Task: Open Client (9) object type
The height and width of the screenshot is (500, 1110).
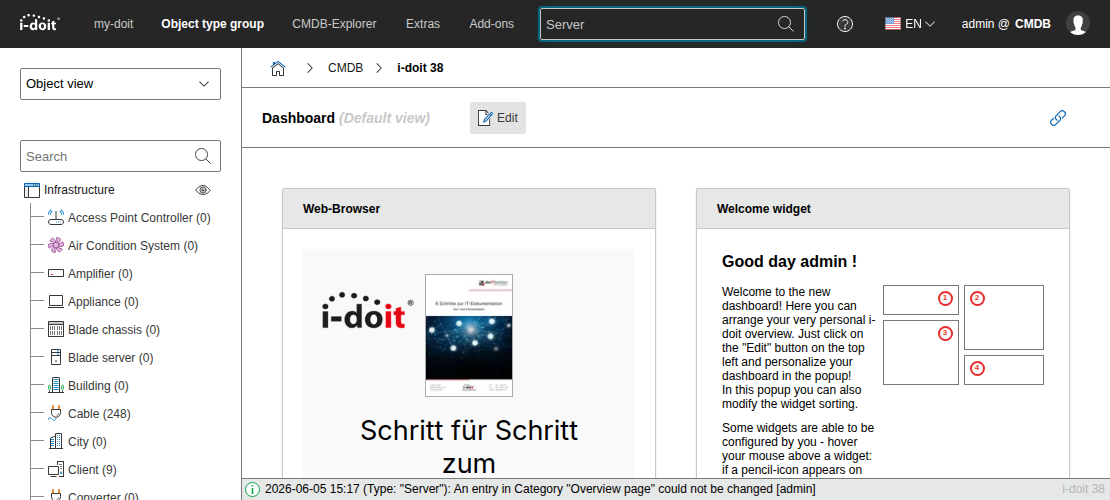Action: point(92,470)
